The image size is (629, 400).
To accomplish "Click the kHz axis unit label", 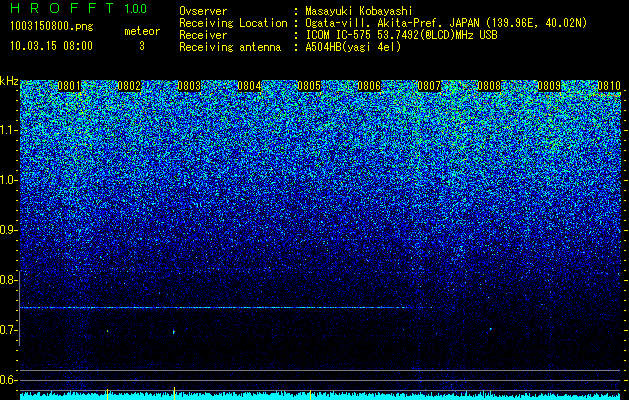I will tap(9, 81).
